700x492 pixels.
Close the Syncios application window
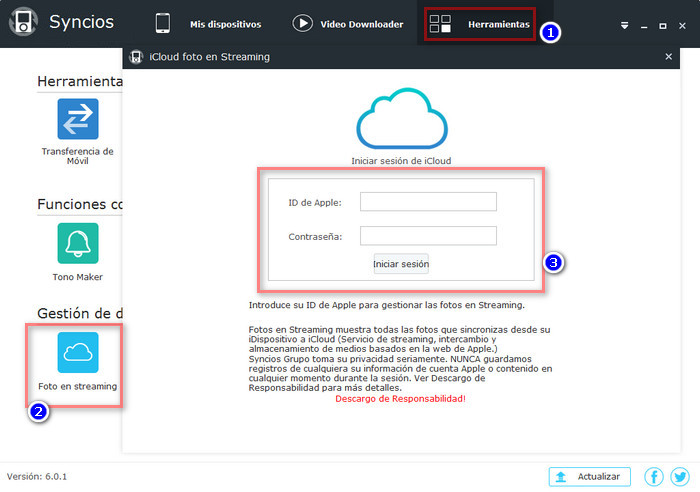click(682, 25)
